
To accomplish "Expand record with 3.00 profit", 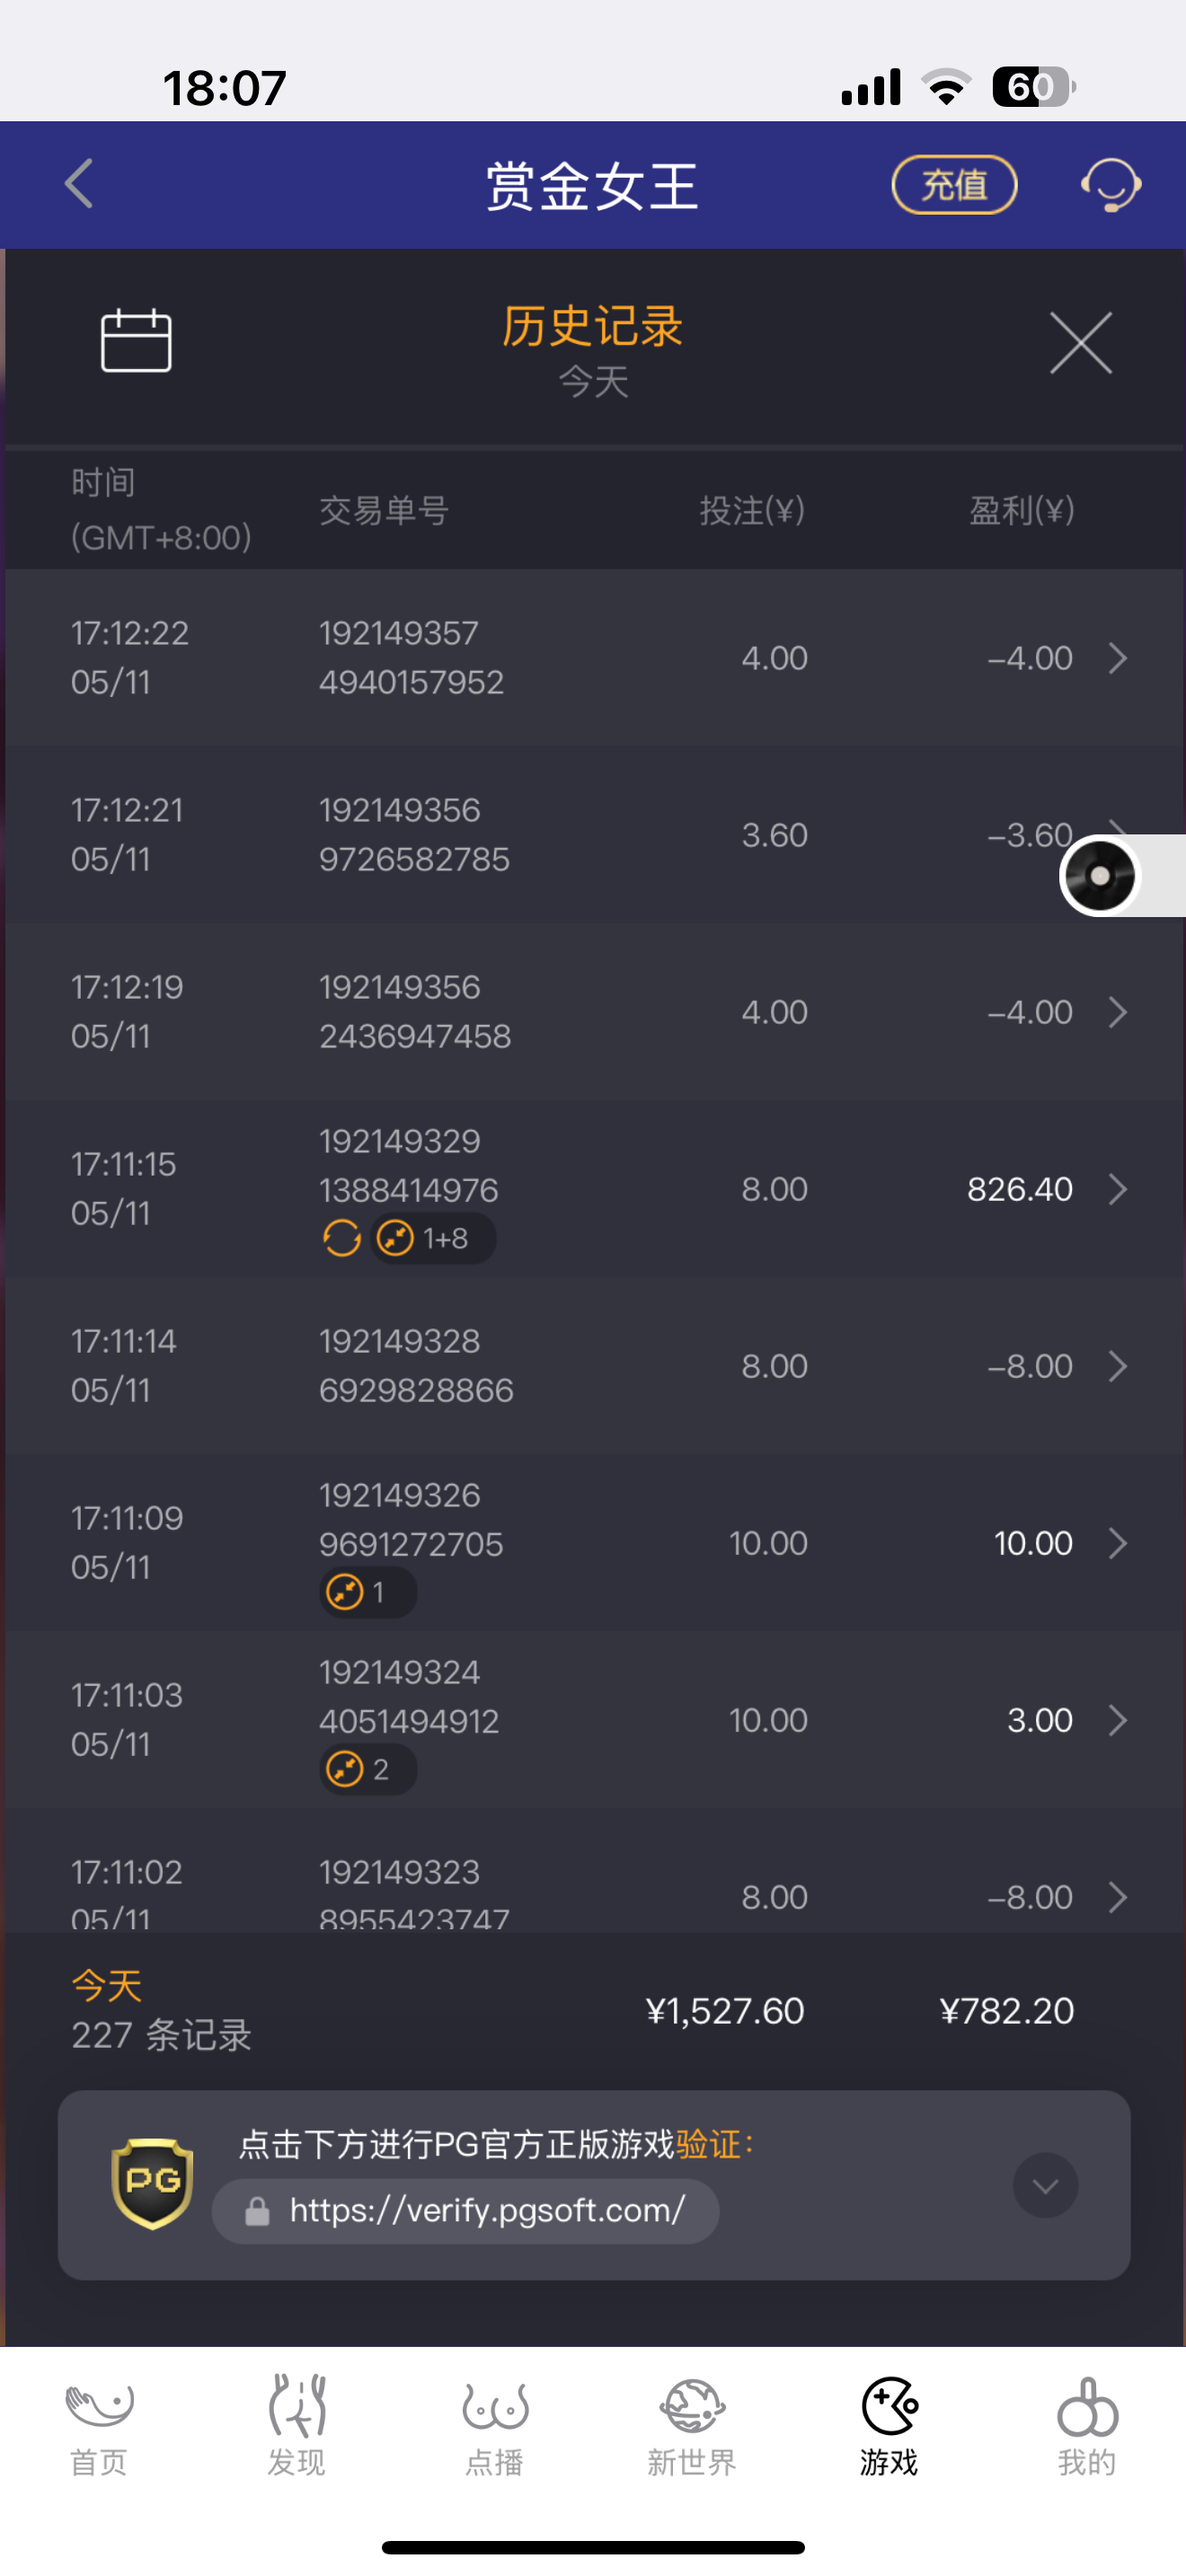I will point(1117,1720).
